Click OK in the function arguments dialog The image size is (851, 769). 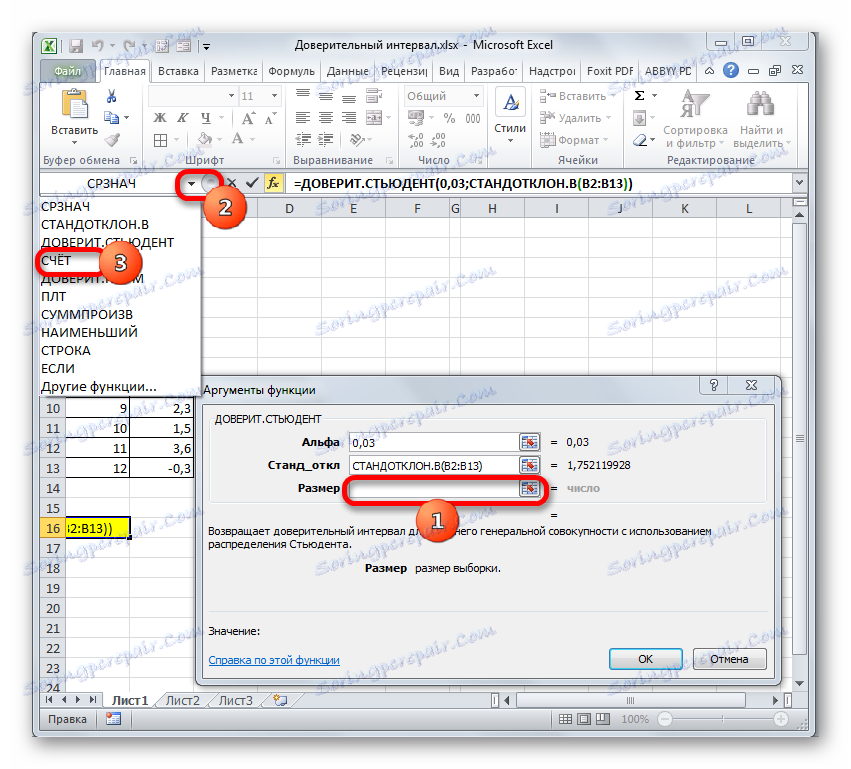[x=645, y=659]
